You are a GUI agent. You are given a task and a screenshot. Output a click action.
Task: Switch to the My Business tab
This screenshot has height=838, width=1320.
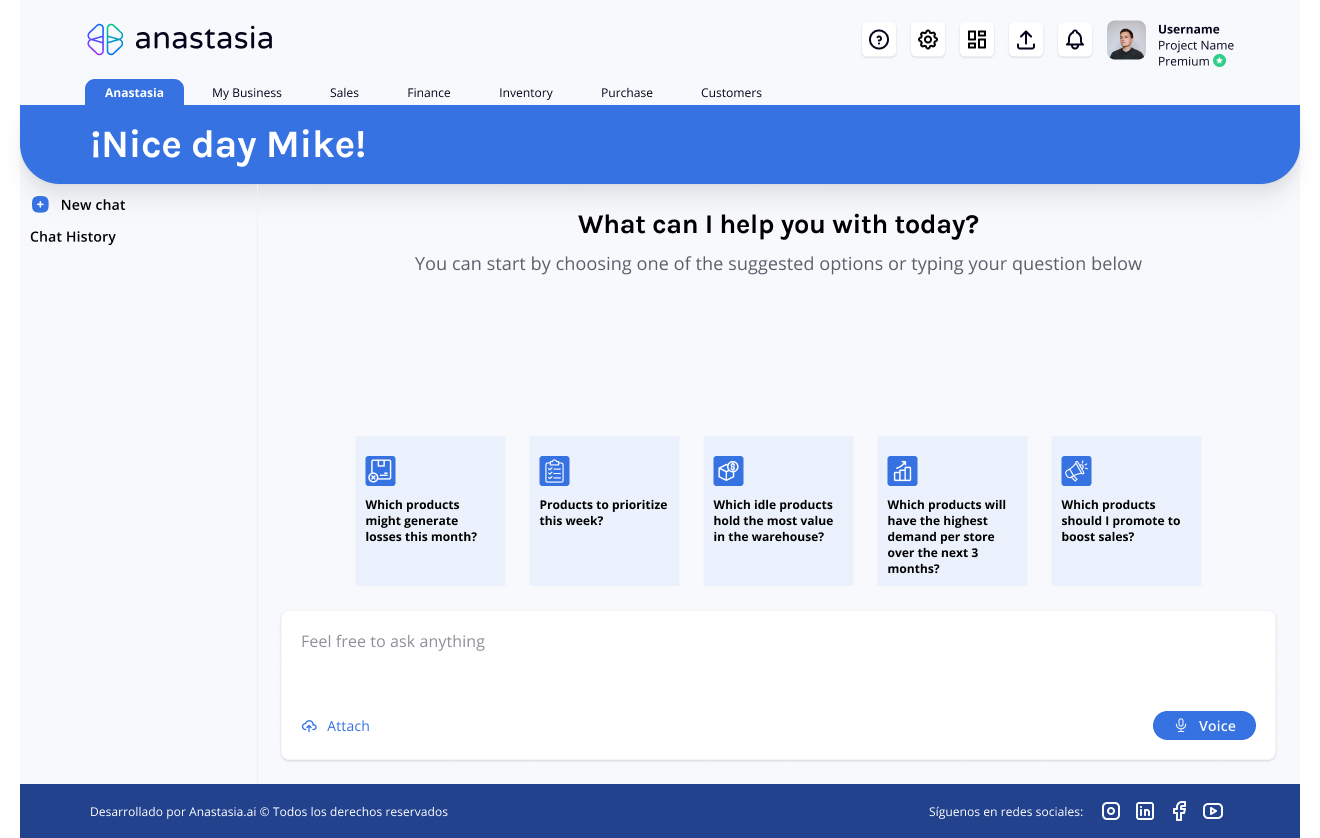tap(247, 93)
